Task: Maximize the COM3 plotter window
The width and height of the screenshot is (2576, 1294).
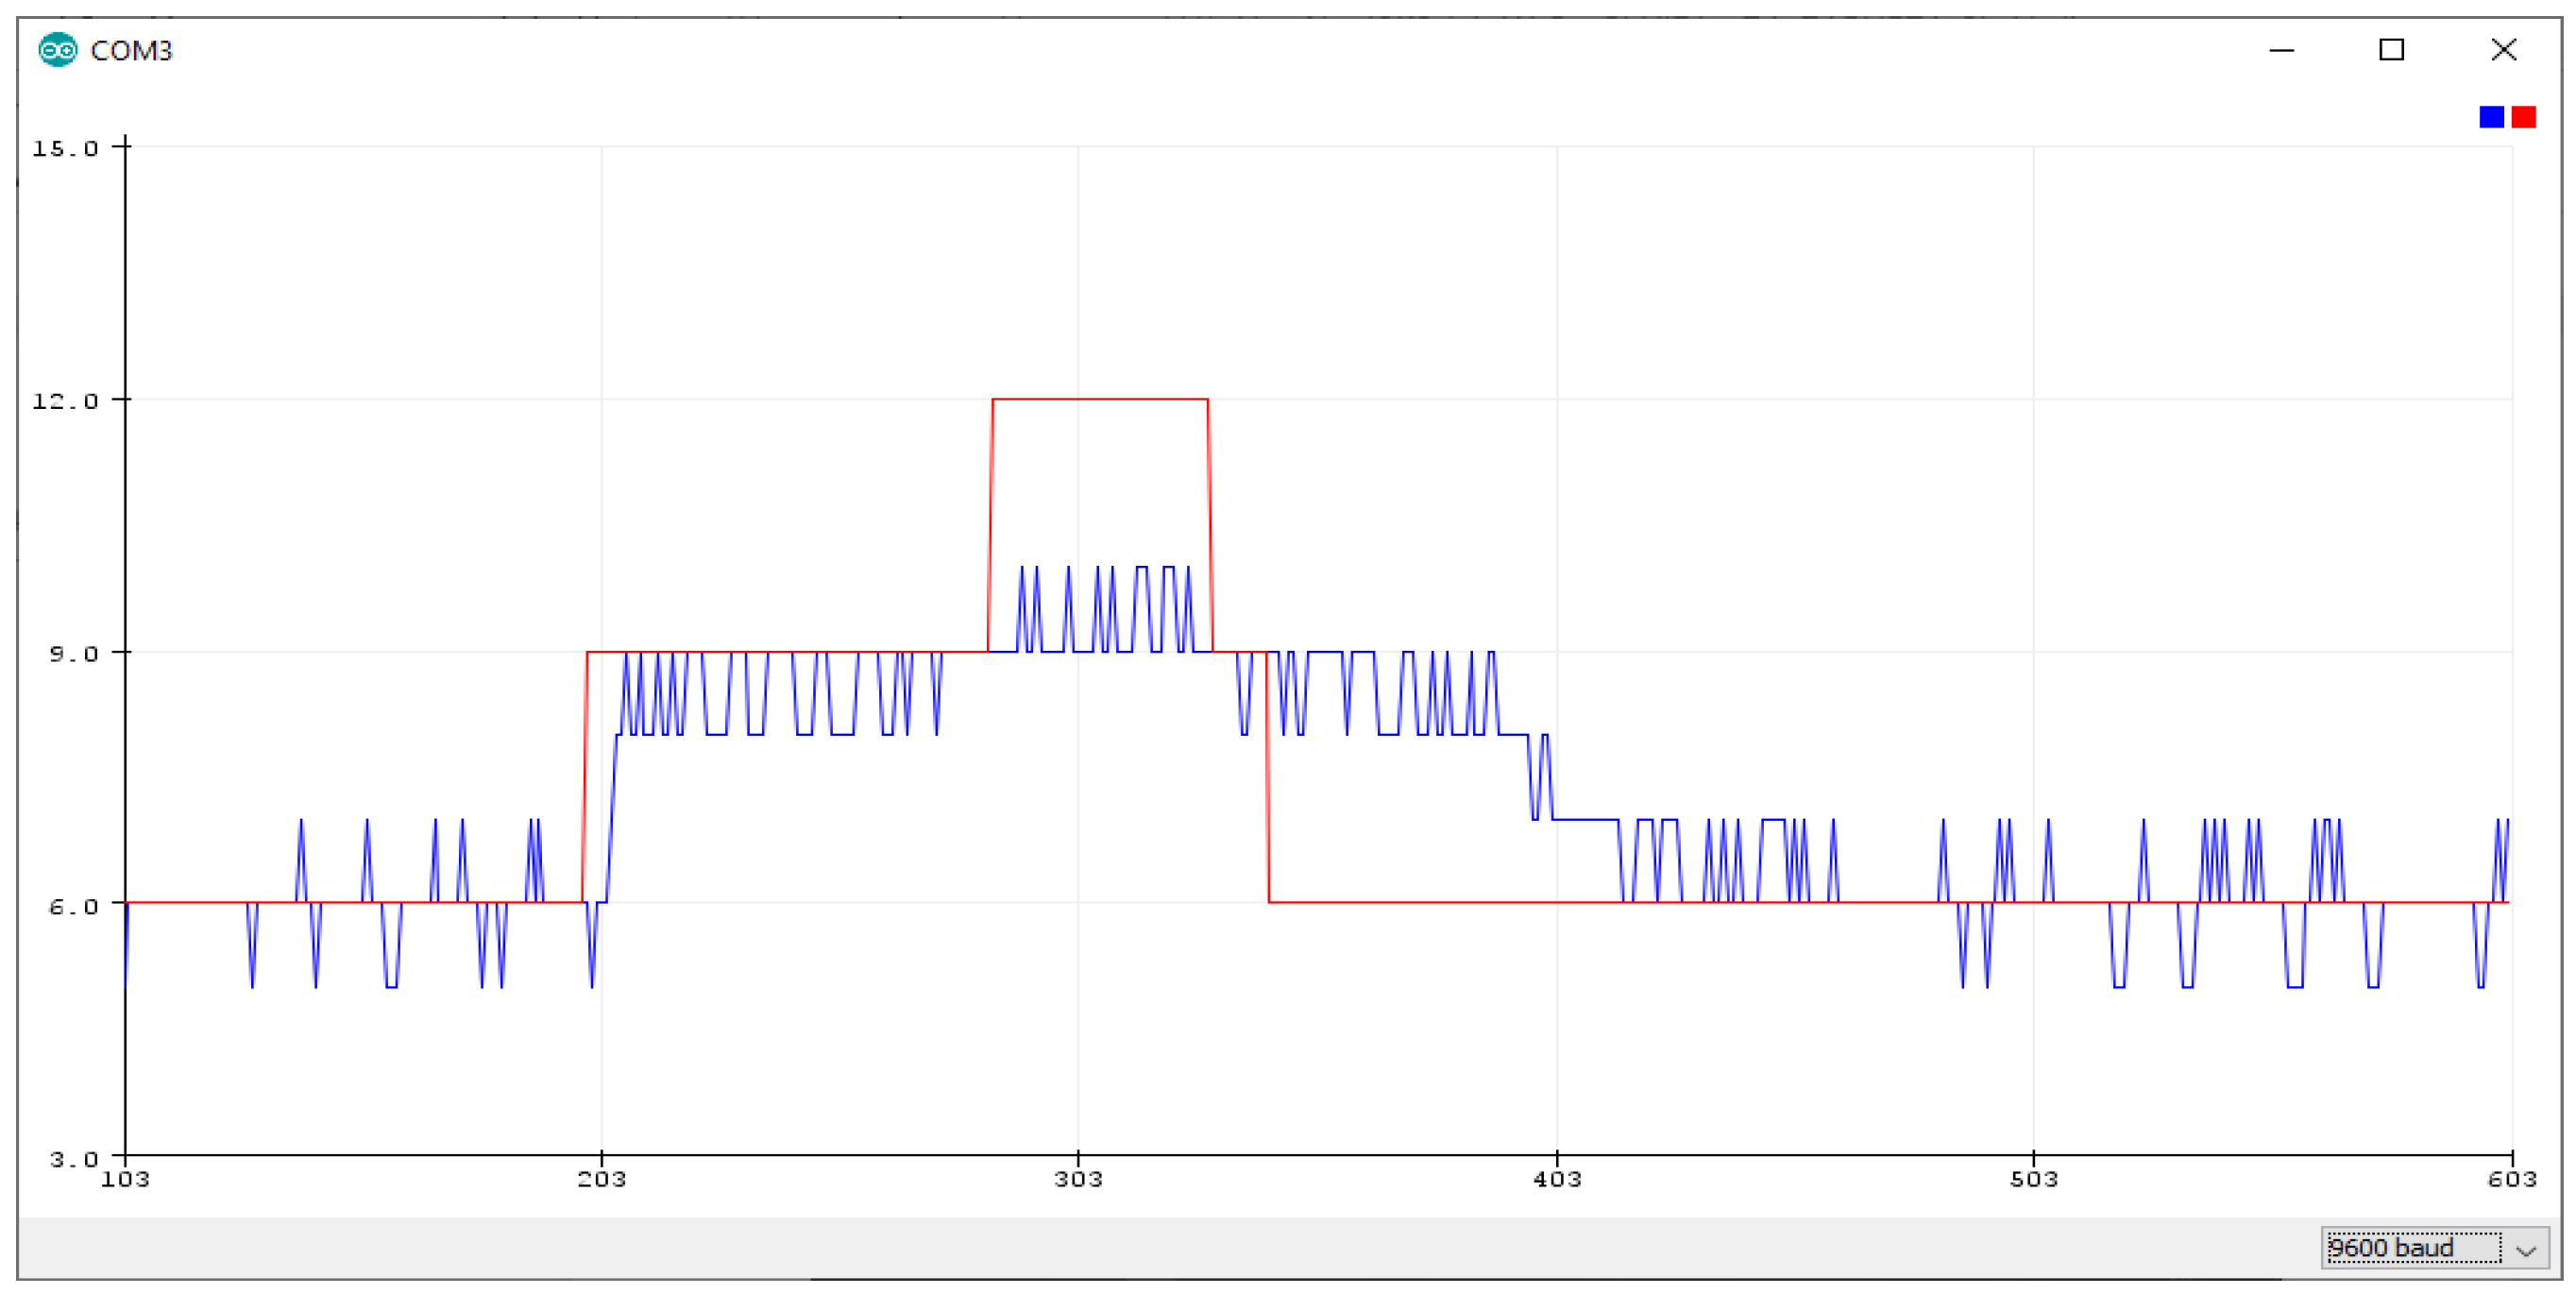Action: (x=2390, y=49)
